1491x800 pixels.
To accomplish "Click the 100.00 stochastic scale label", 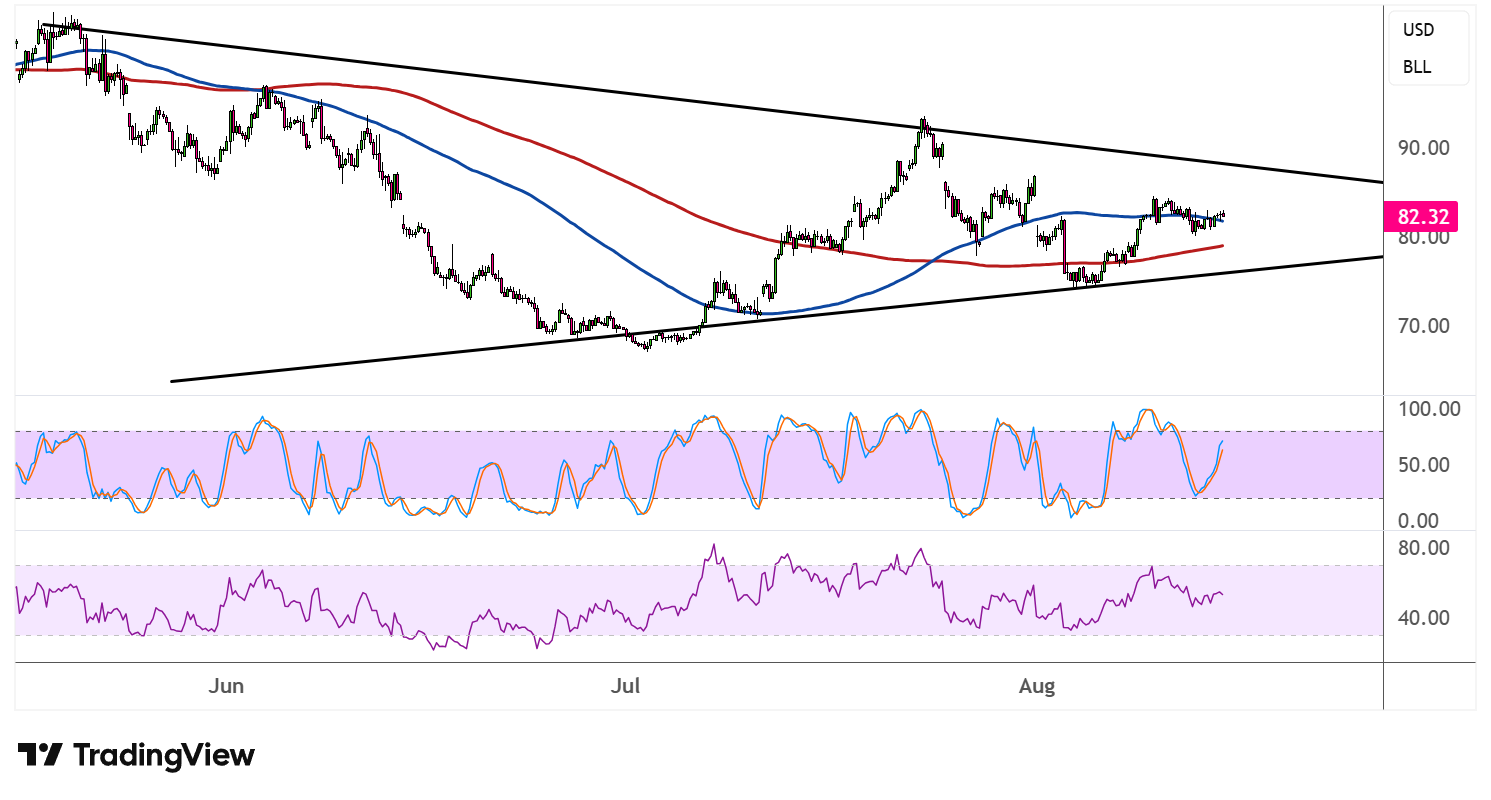I will click(x=1429, y=409).
